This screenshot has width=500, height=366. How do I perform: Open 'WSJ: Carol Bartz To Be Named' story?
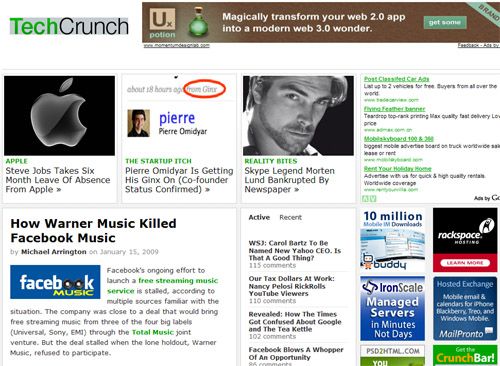pyautogui.click(x=295, y=250)
